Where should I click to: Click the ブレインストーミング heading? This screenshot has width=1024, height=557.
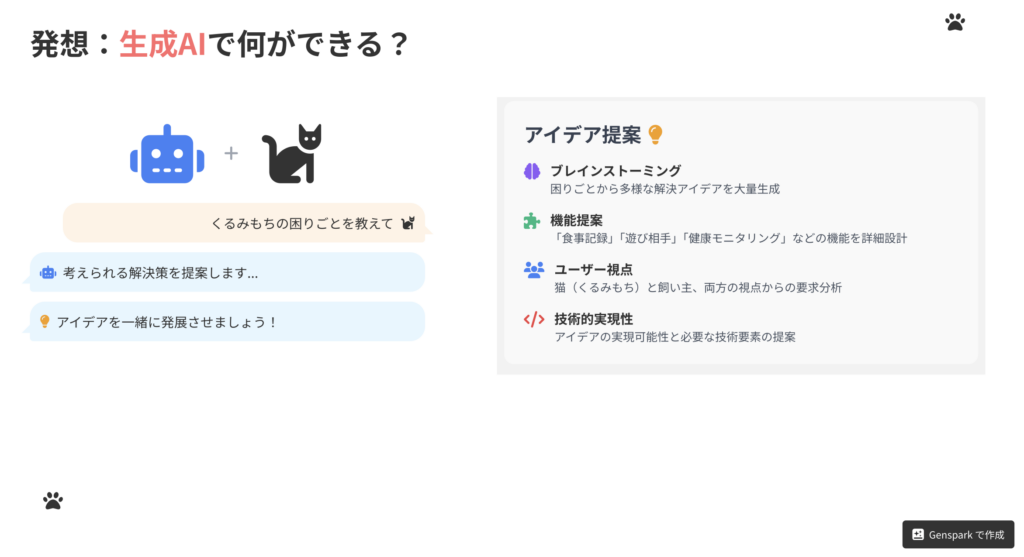tap(616, 171)
